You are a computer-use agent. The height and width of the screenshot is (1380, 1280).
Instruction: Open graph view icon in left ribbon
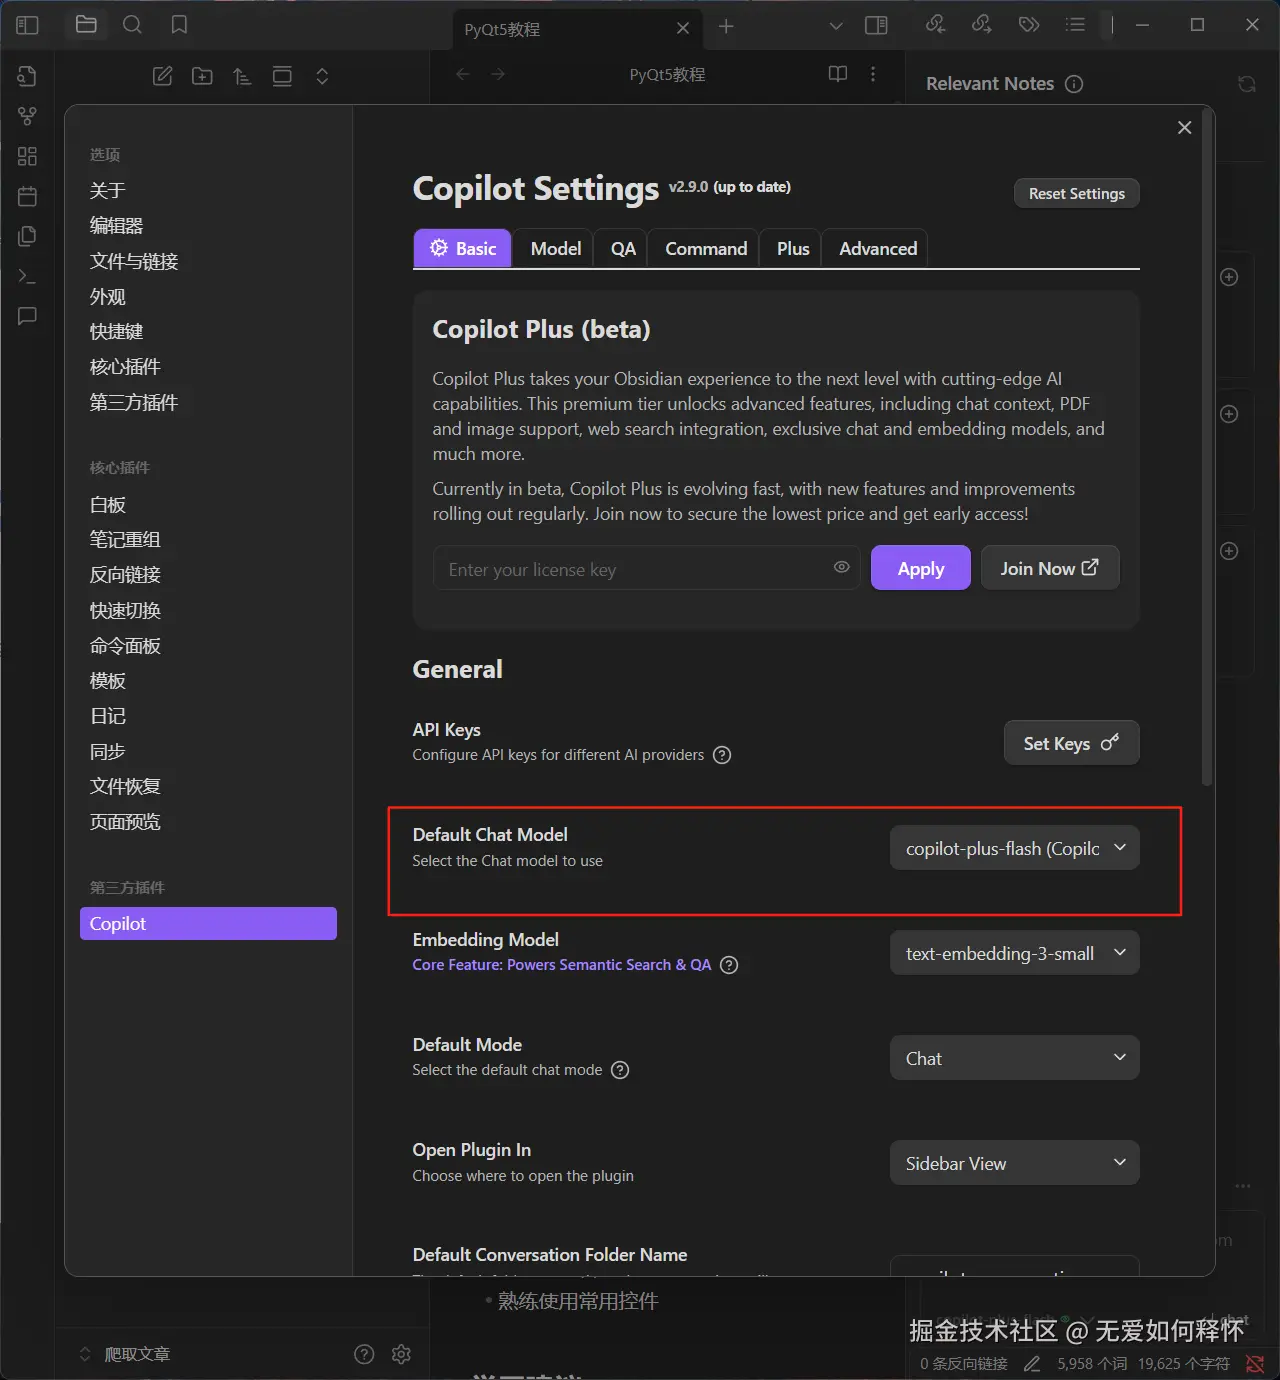pos(27,116)
